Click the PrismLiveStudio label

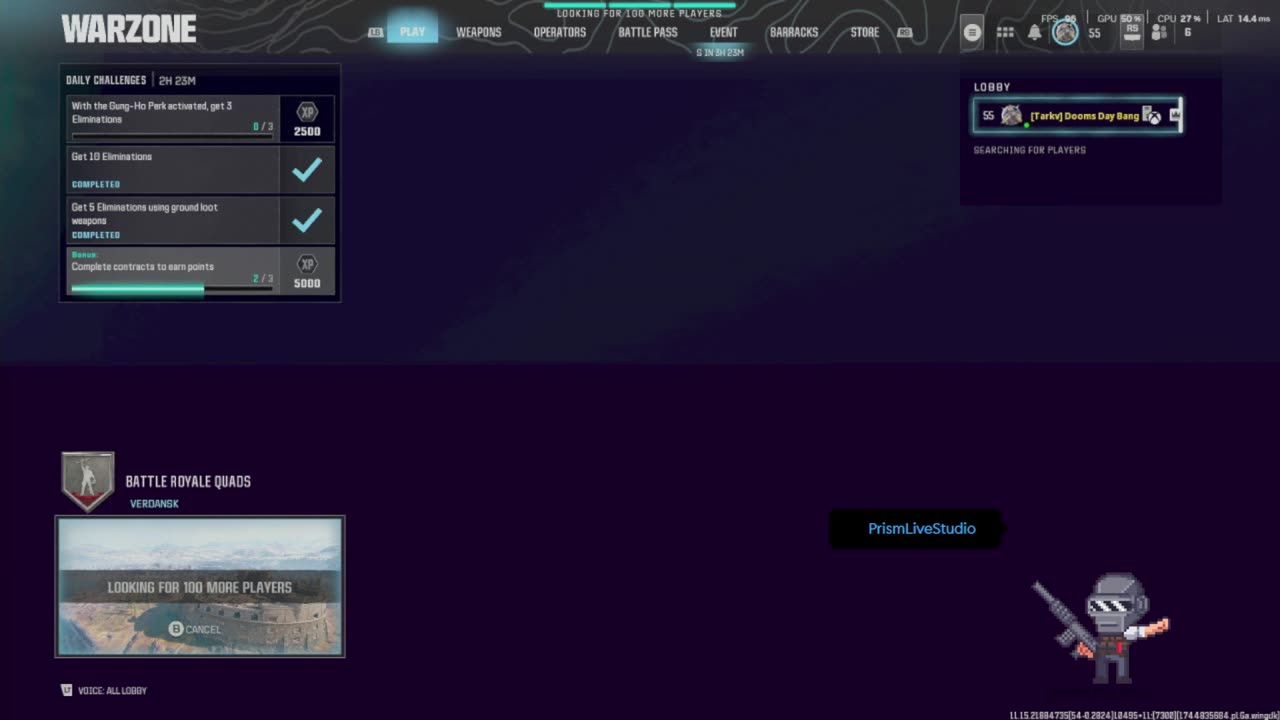click(921, 528)
